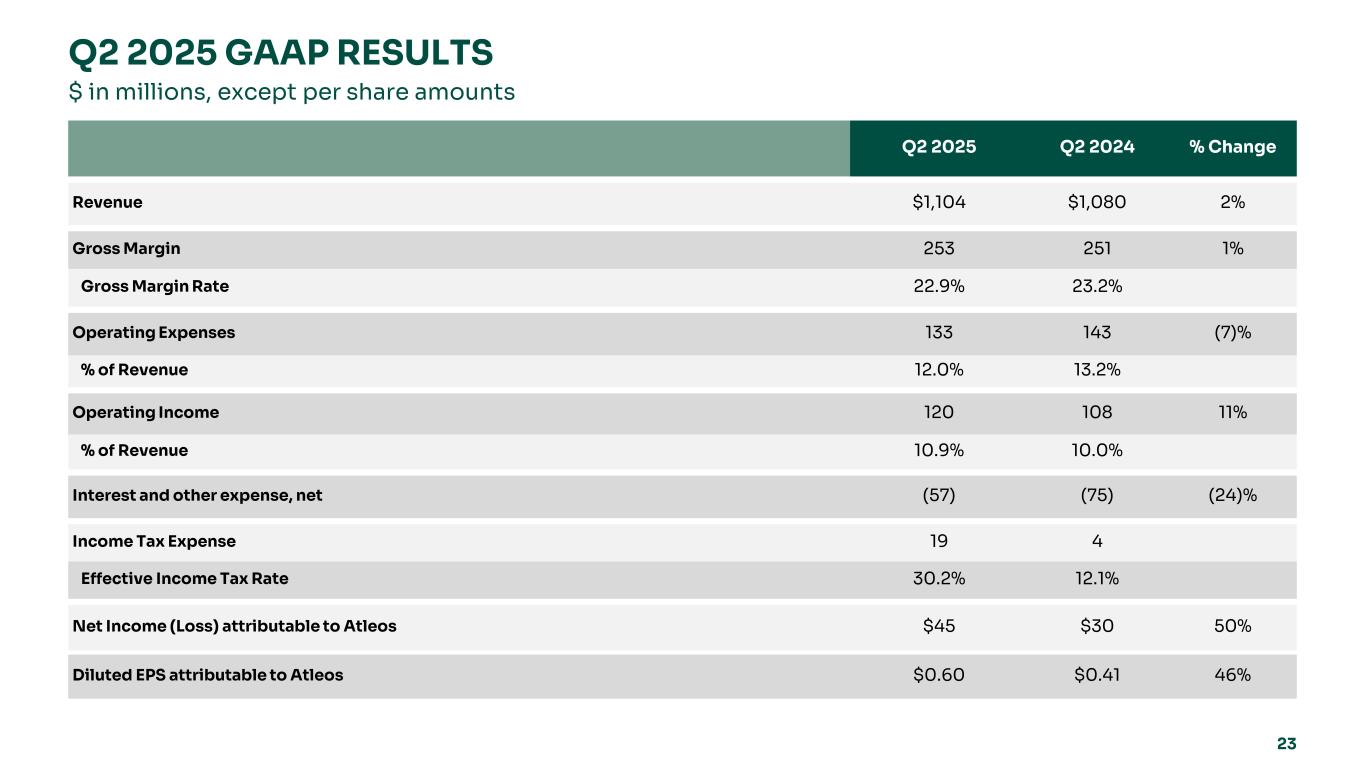
Task: Click the $1,080 revenue value
Action: point(1097,202)
